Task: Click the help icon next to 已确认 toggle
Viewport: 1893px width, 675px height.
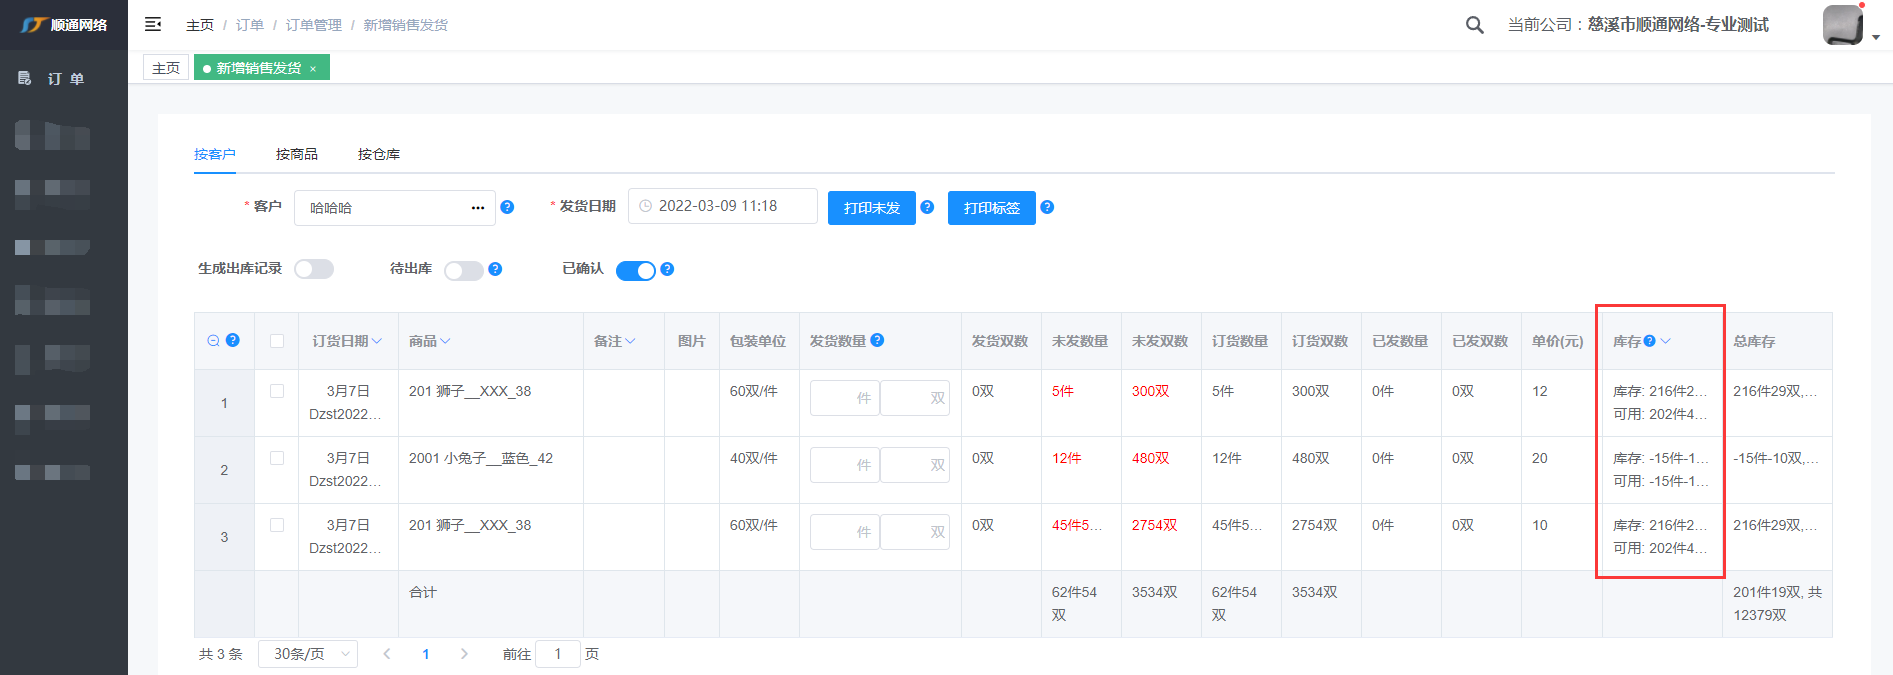Action: pyautogui.click(x=667, y=269)
